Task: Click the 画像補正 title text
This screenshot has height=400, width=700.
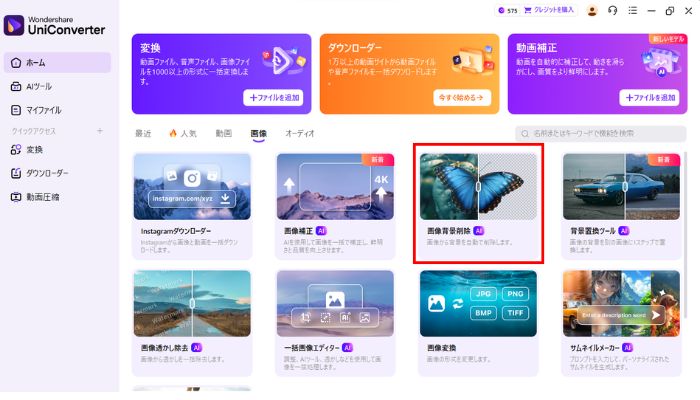Action: tap(298, 231)
